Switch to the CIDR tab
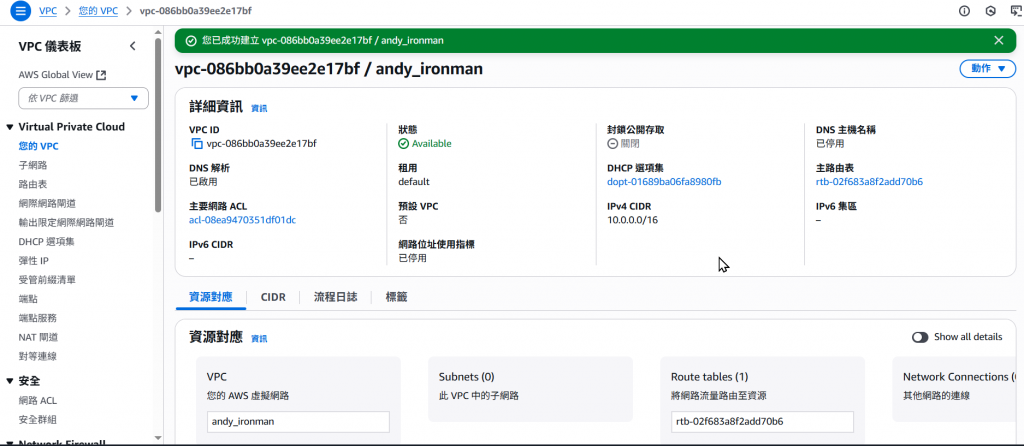Screen dimensions: 1024x446 click(x=273, y=297)
